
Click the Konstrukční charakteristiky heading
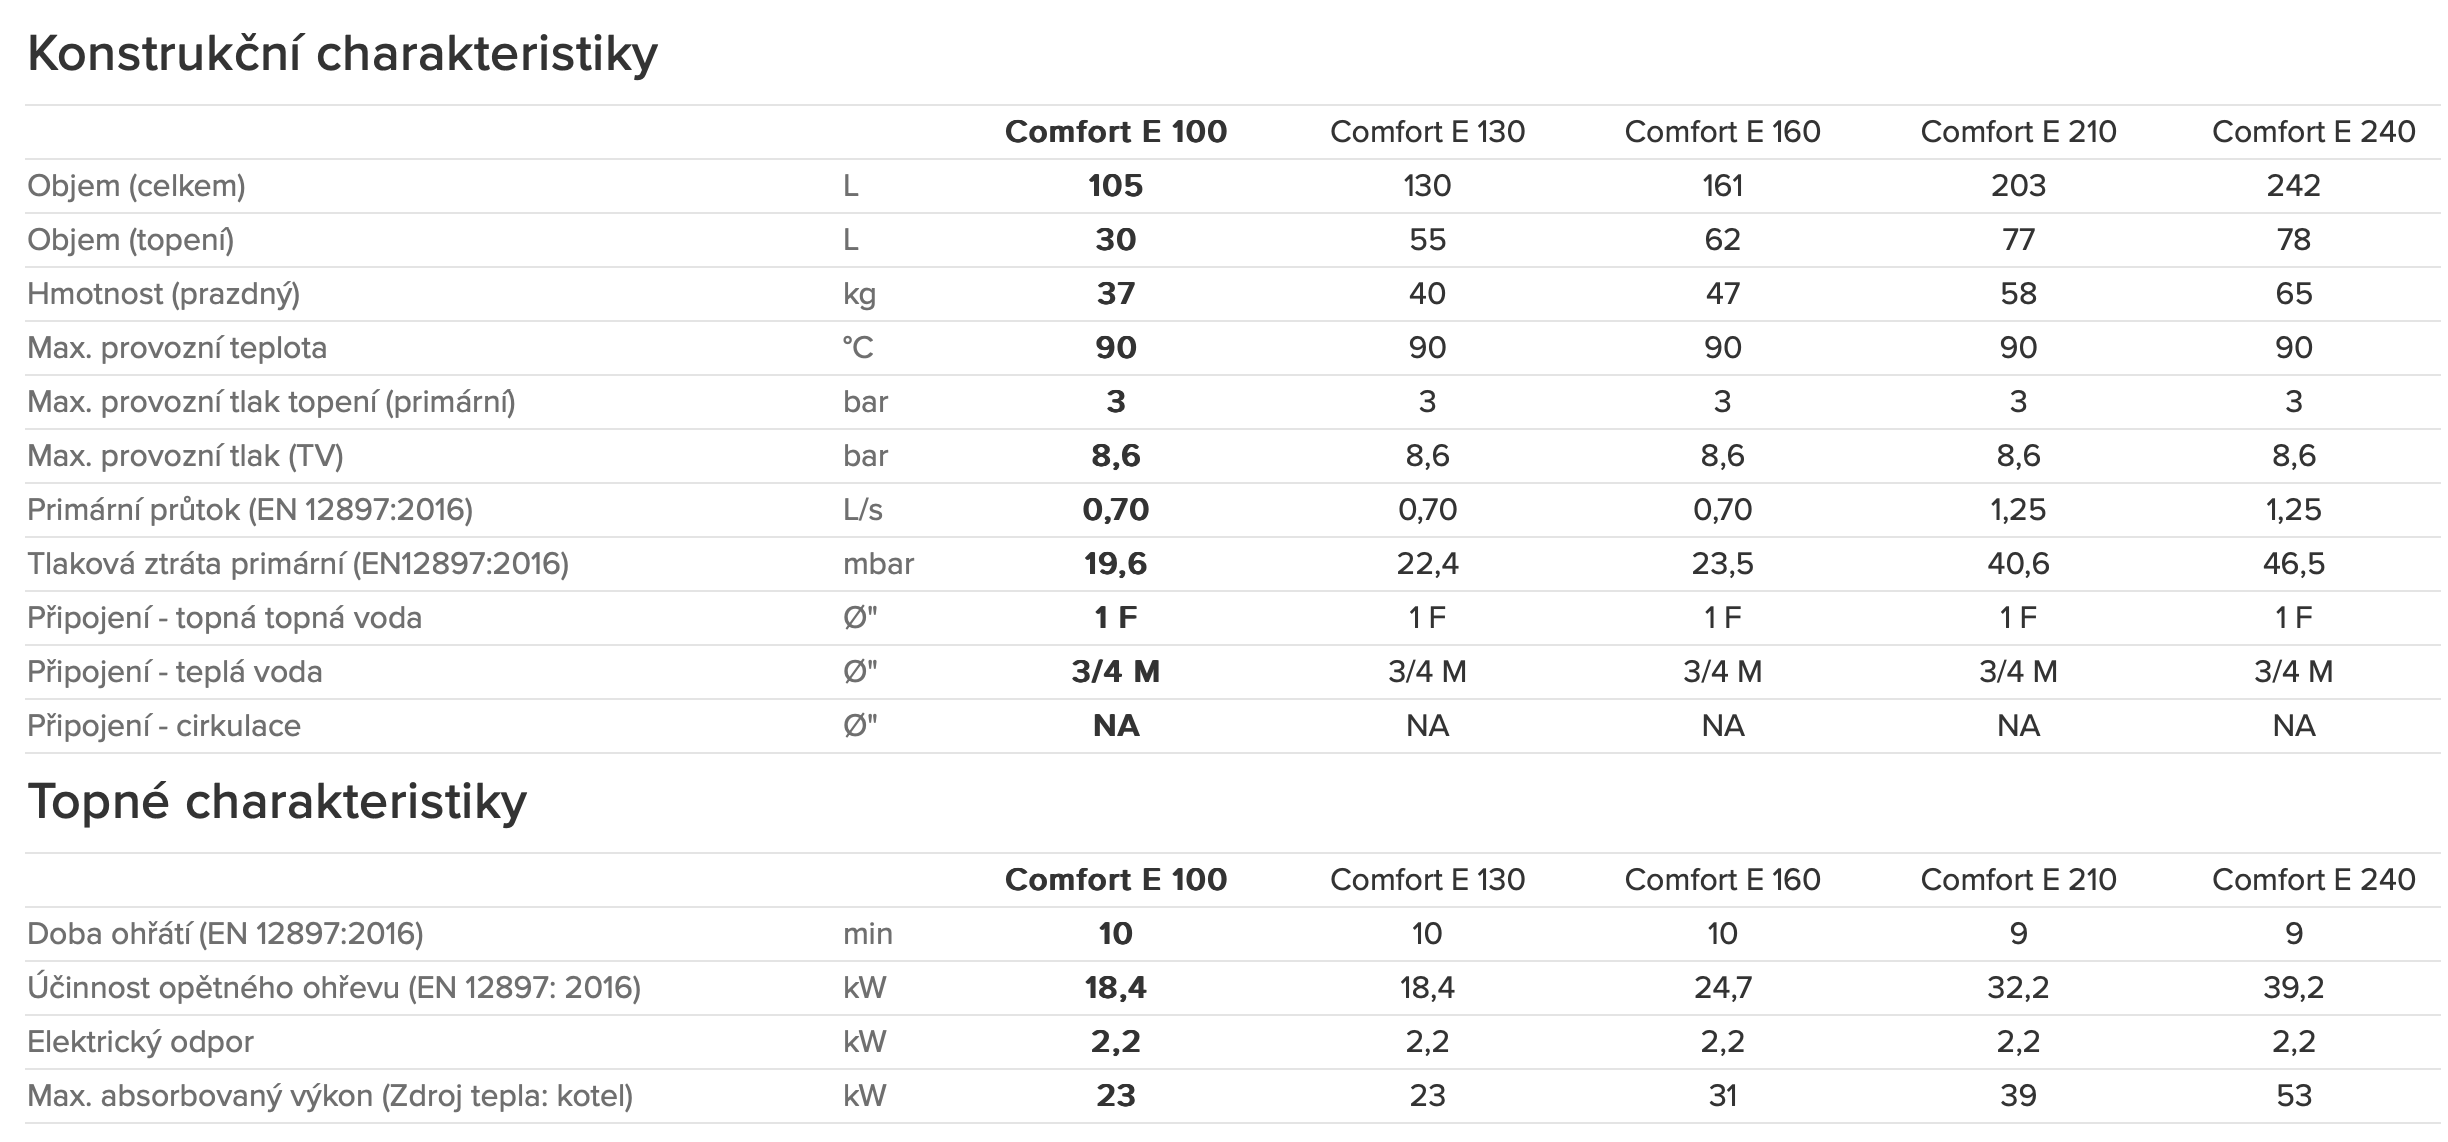(342, 54)
